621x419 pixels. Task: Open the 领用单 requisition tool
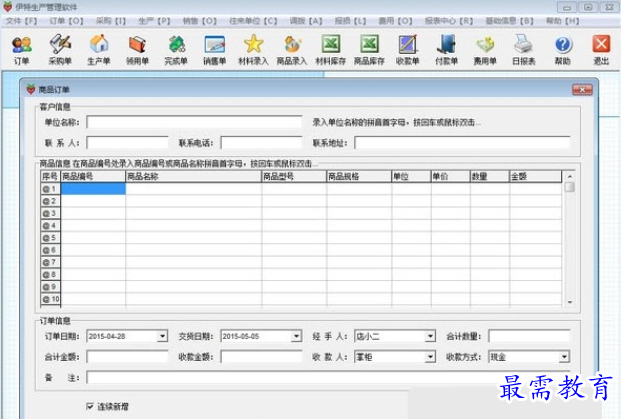(137, 50)
